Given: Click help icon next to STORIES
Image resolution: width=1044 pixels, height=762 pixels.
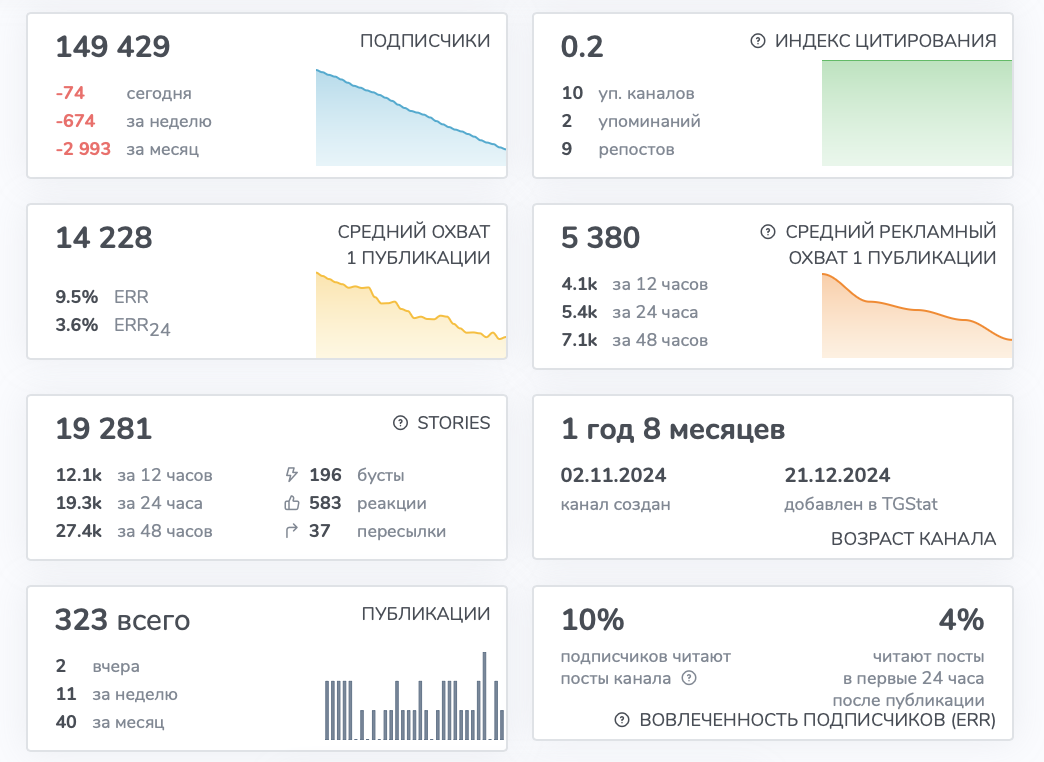Looking at the screenshot, I should (400, 423).
